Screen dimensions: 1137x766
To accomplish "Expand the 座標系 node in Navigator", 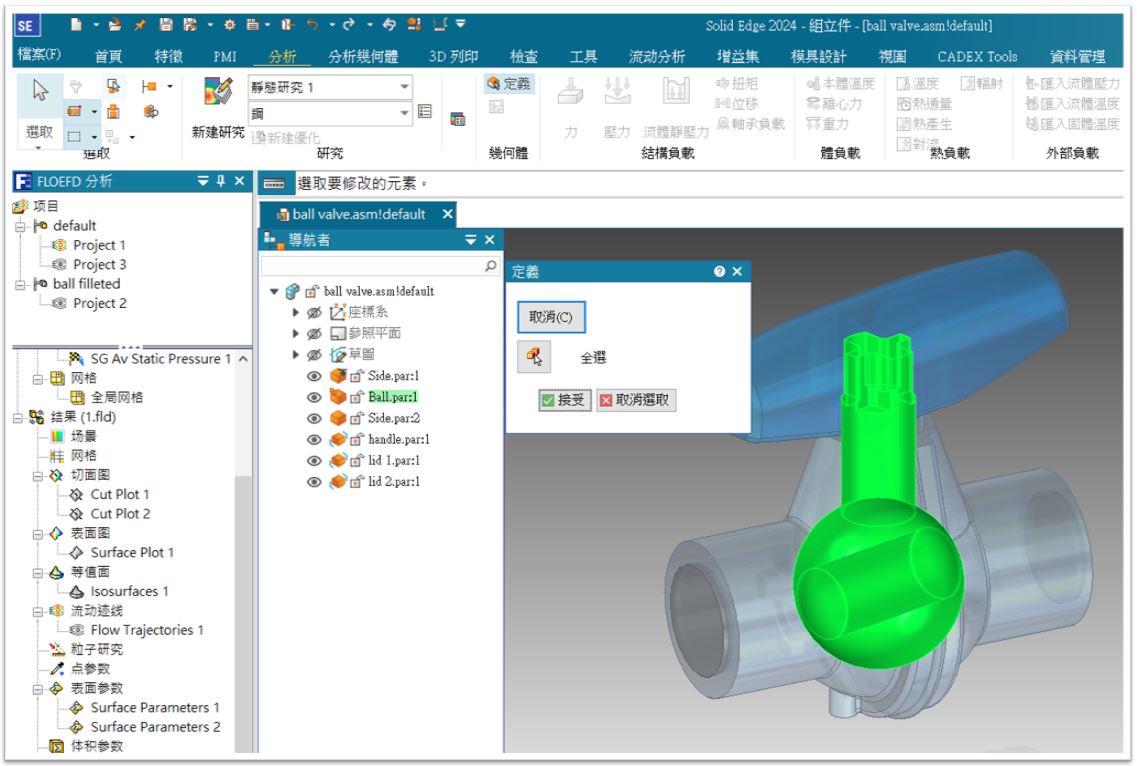I will click(295, 313).
